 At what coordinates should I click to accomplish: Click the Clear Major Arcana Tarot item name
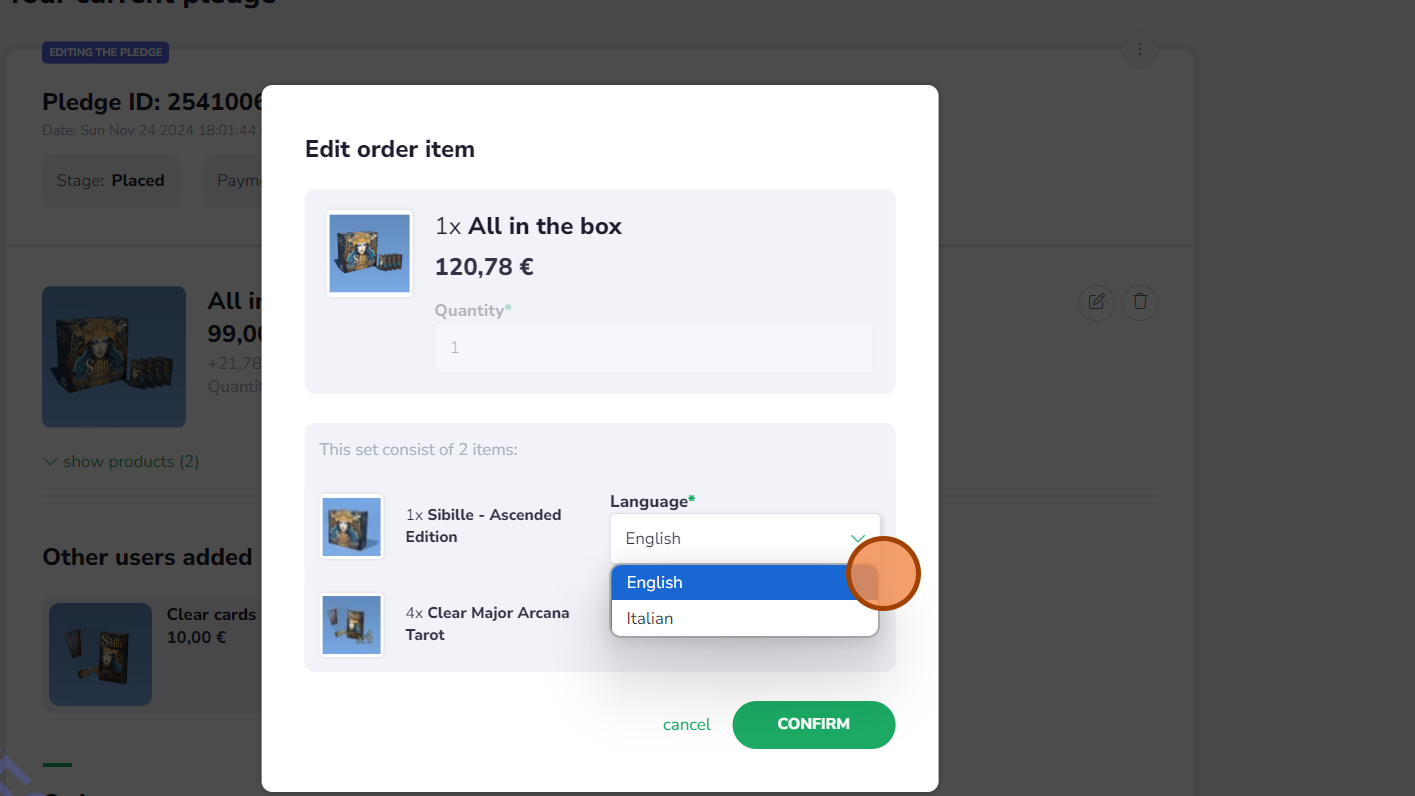487,623
